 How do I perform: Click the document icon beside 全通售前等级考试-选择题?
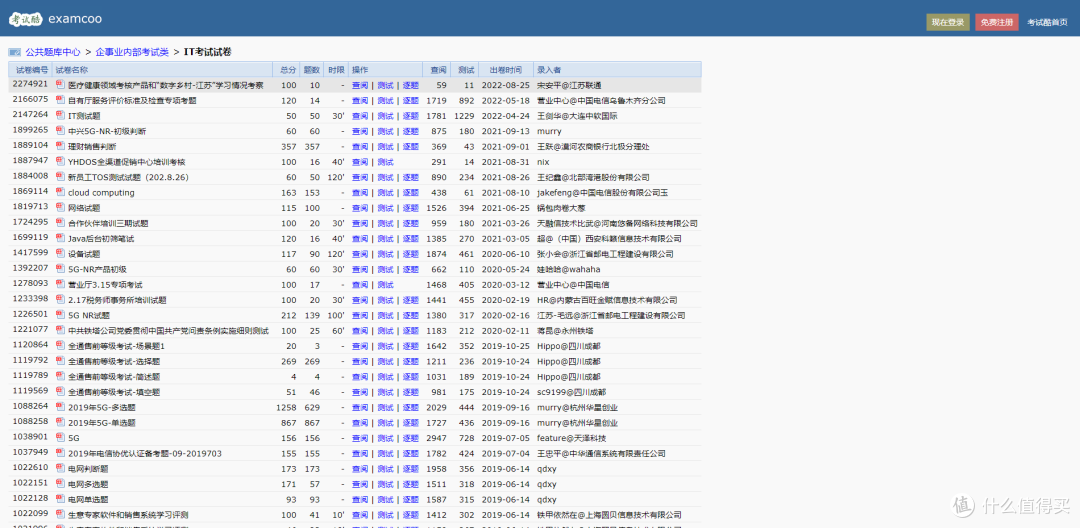pos(60,361)
